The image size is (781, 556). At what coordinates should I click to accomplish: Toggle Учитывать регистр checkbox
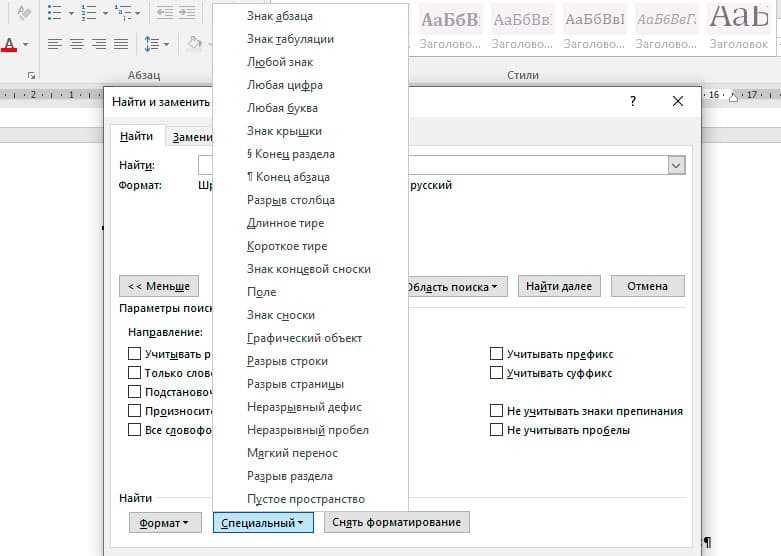click(x=134, y=354)
